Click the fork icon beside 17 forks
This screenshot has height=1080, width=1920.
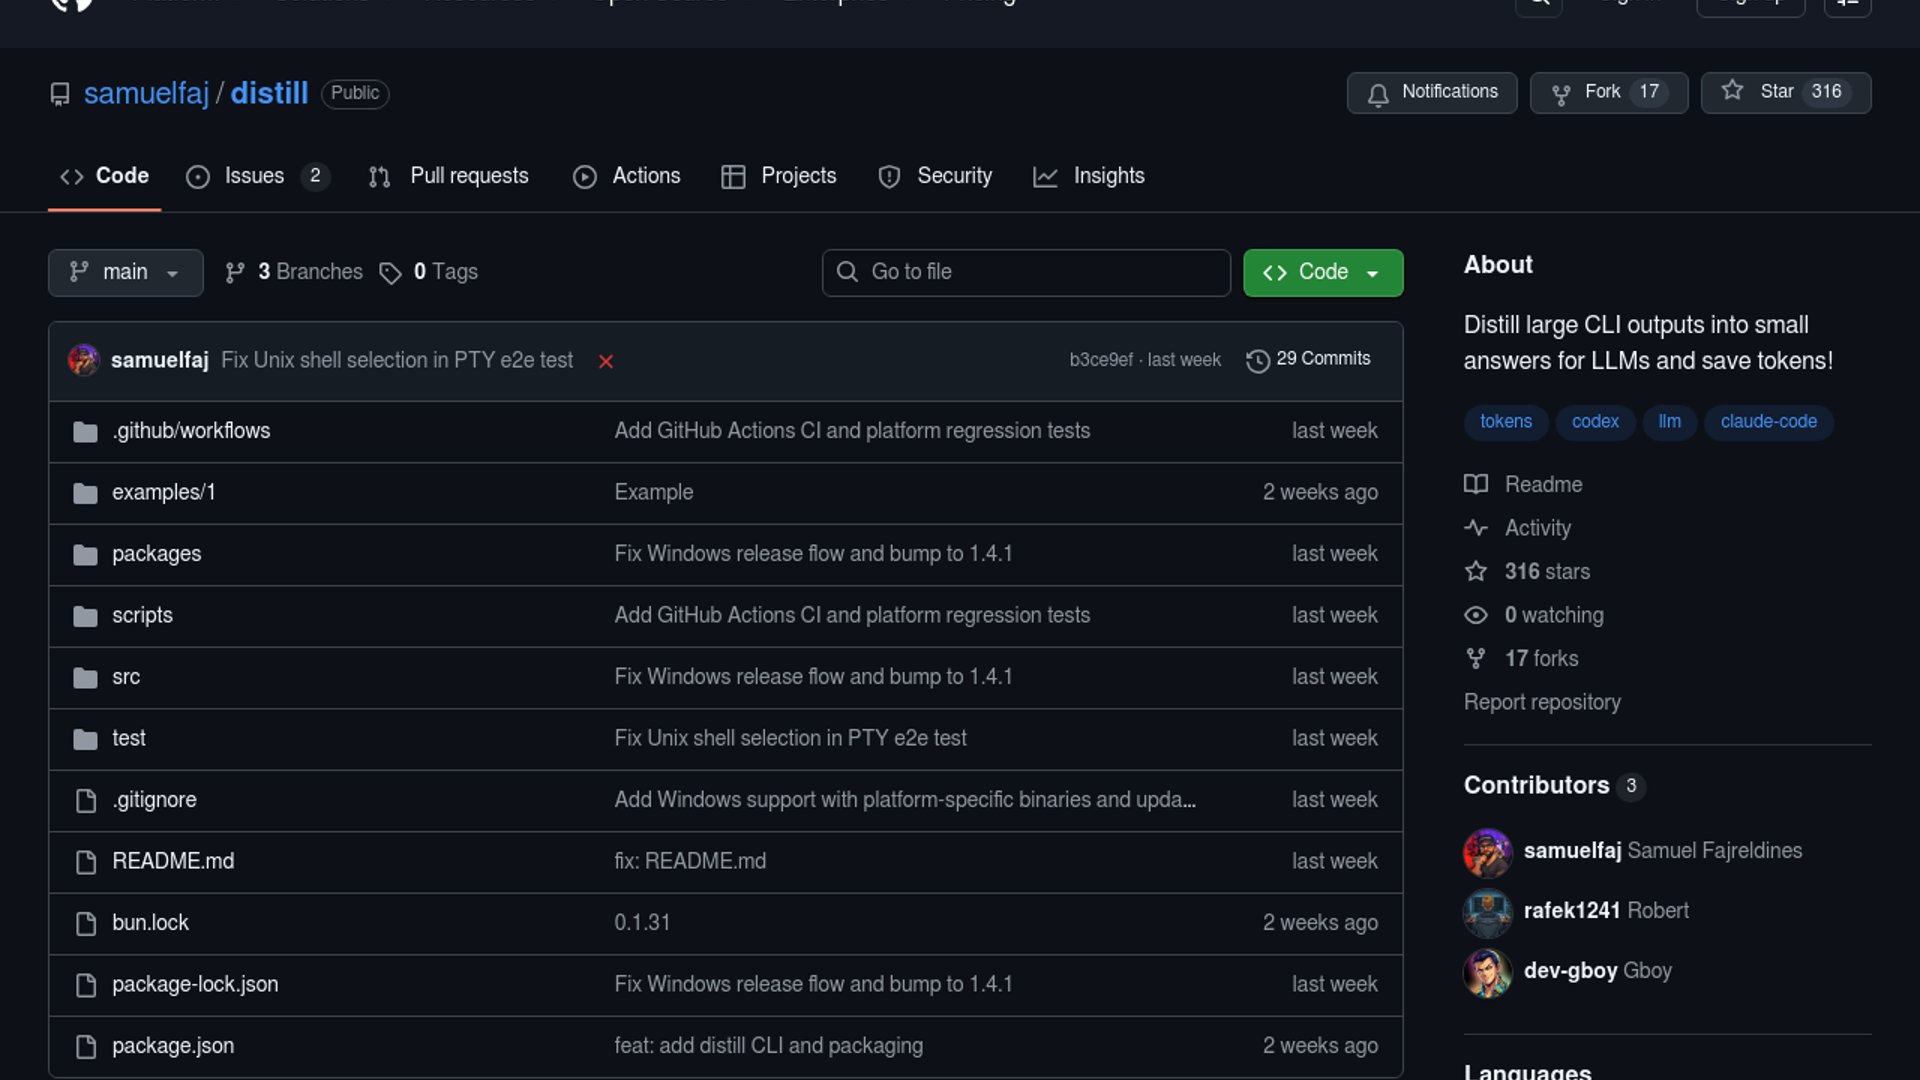pyautogui.click(x=1476, y=659)
